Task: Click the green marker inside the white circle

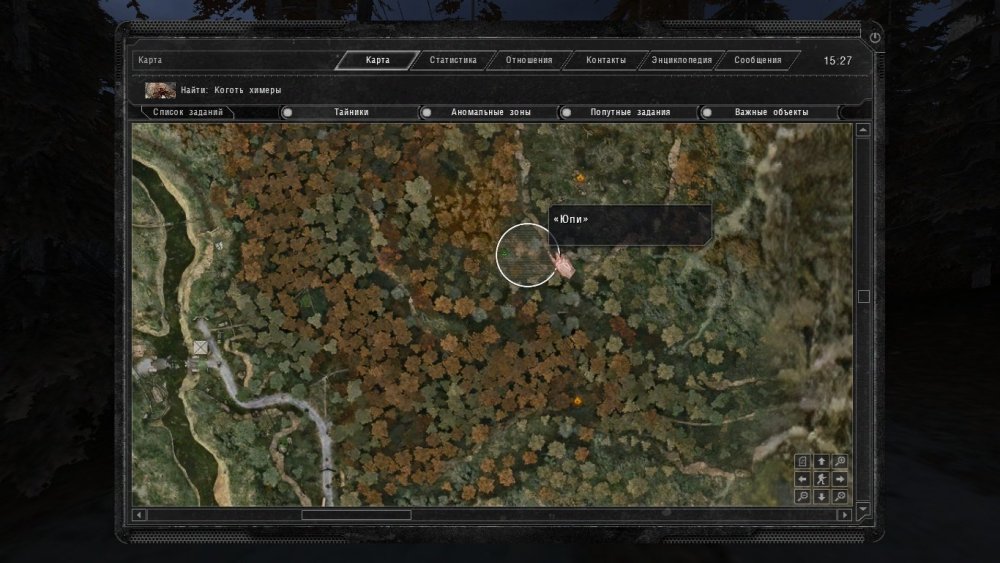Action: (x=504, y=253)
